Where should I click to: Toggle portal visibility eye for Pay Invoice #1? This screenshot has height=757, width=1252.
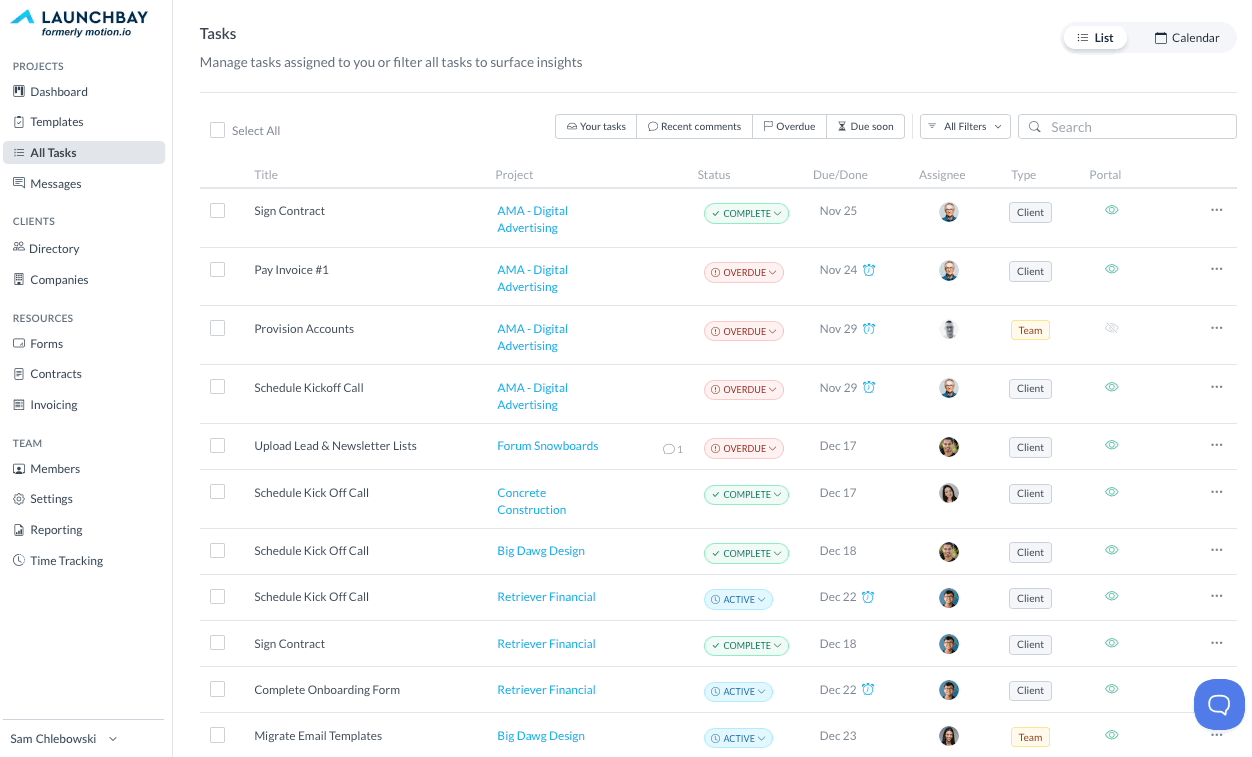1111,269
